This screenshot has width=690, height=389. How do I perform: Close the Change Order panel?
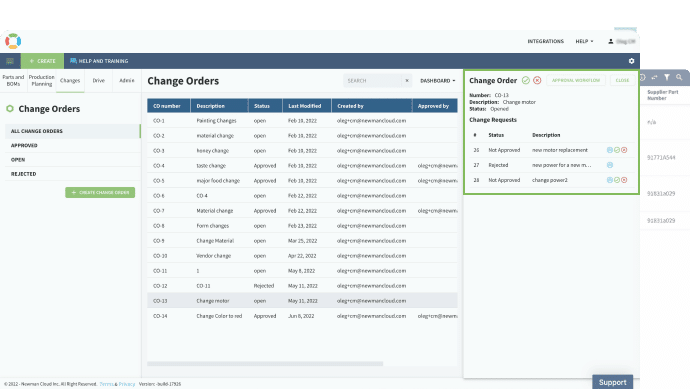coord(622,80)
